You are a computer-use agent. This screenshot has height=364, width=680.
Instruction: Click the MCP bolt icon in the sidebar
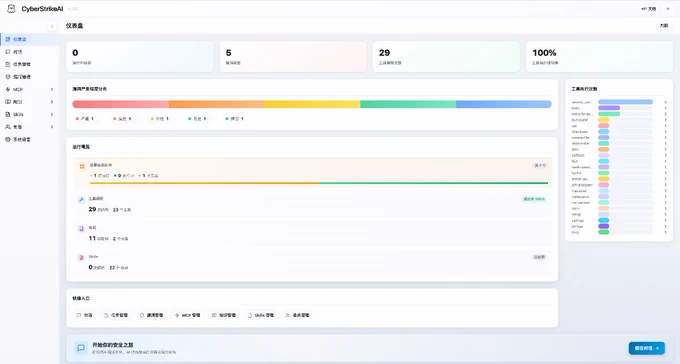[8, 89]
